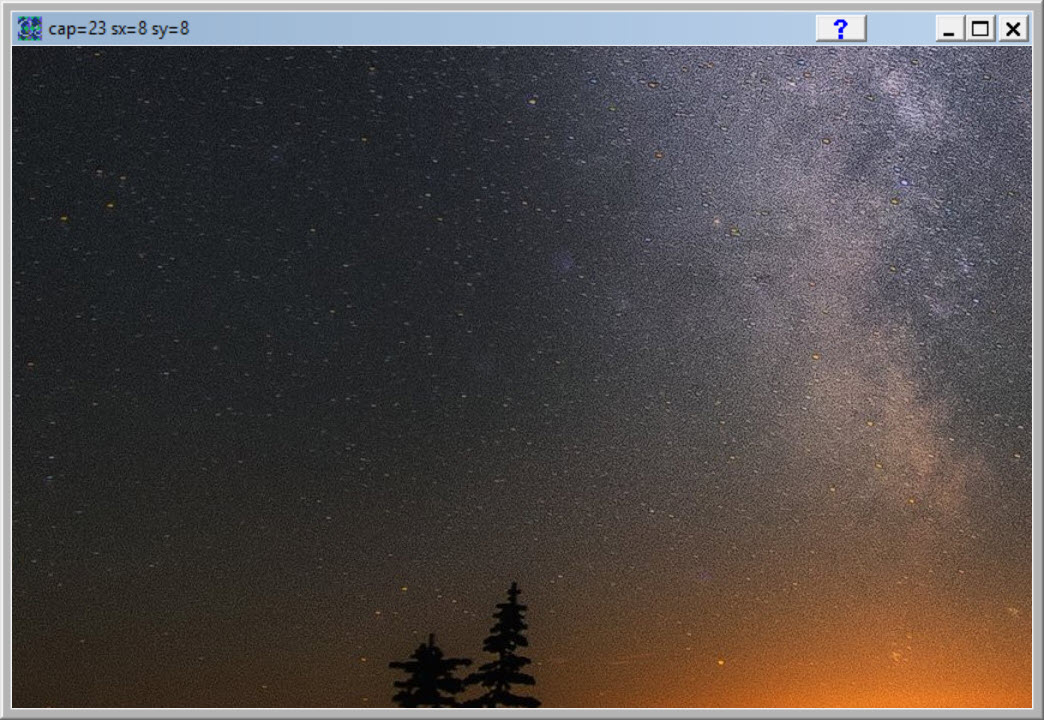This screenshot has height=720, width=1044.
Task: Maximize the window
Action: point(981,29)
